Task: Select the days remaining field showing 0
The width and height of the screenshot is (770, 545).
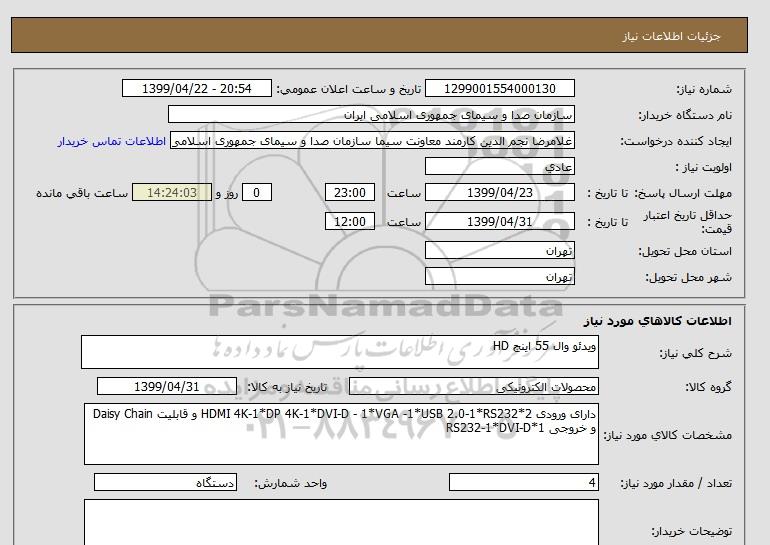Action: [258, 193]
